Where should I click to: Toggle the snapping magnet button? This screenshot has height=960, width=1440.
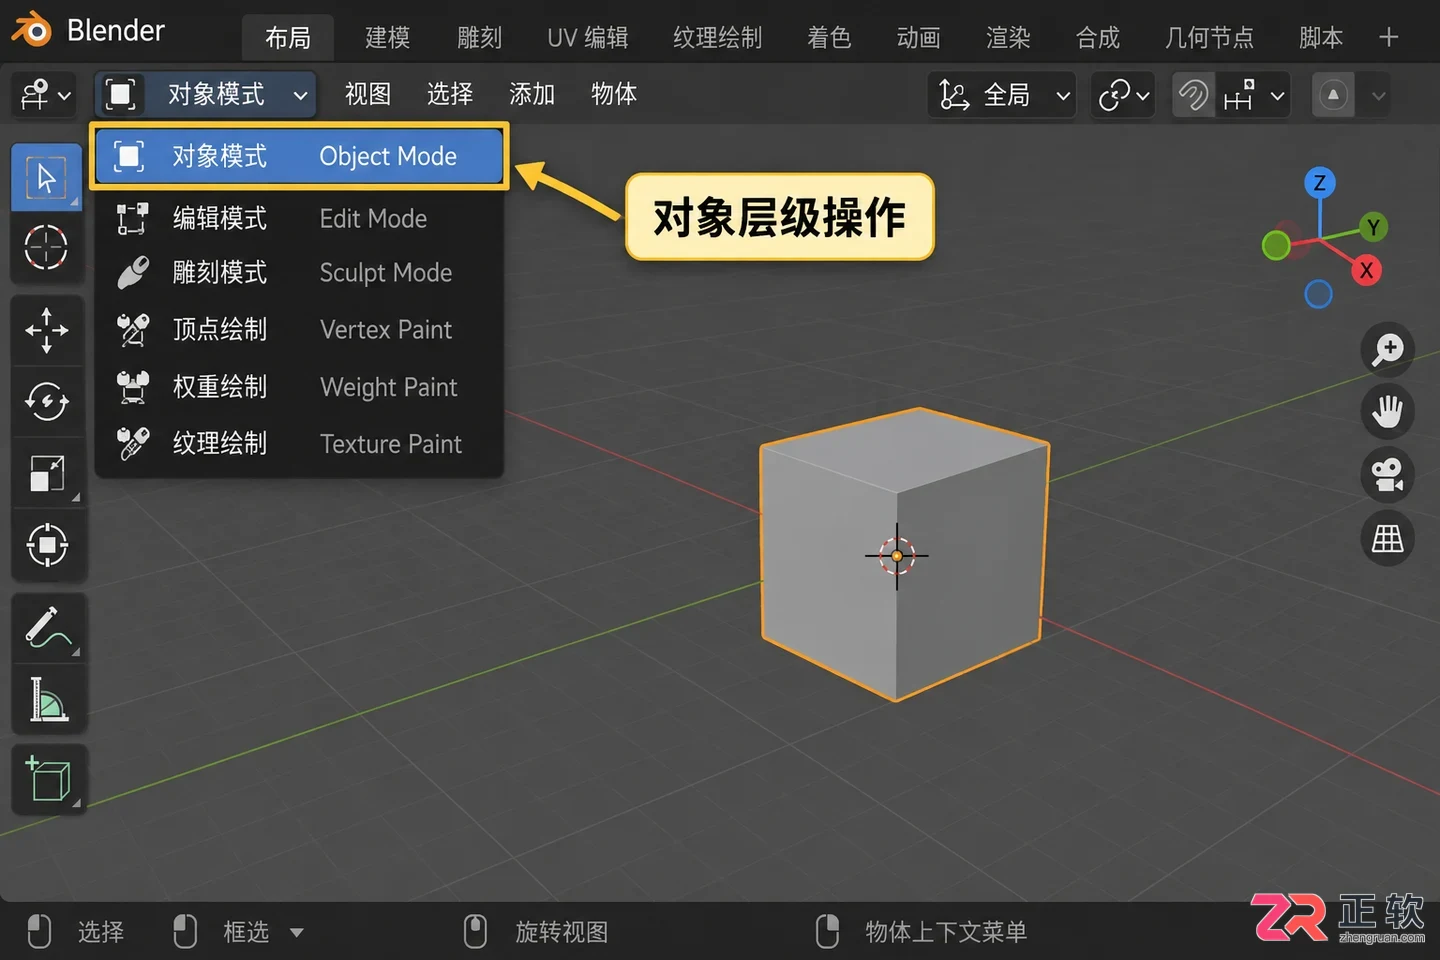[x=1193, y=96]
